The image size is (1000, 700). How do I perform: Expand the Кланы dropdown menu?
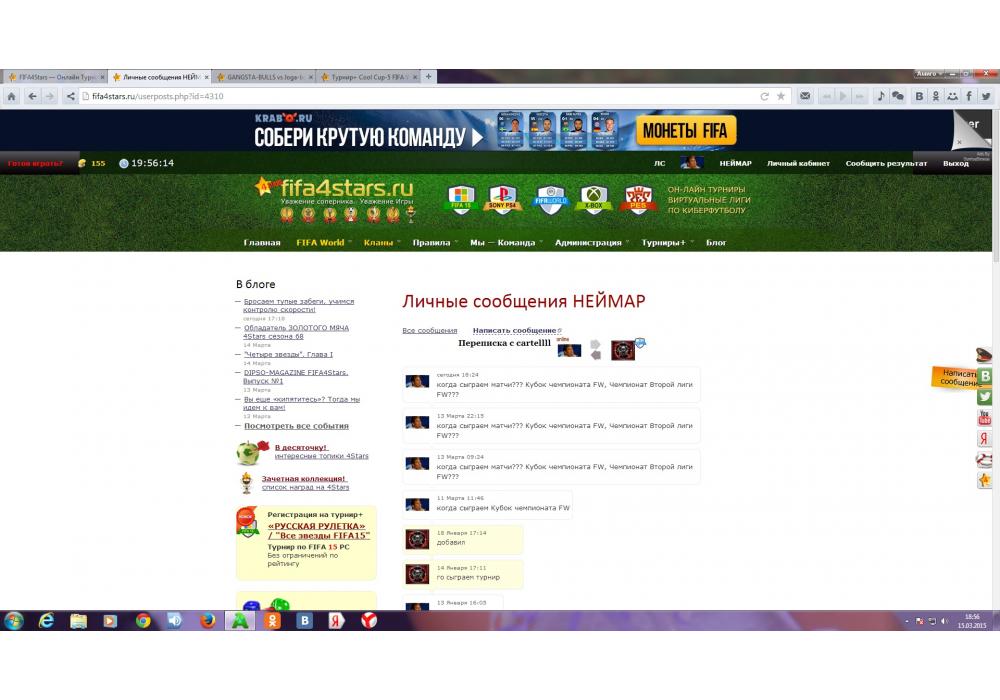click(x=378, y=243)
